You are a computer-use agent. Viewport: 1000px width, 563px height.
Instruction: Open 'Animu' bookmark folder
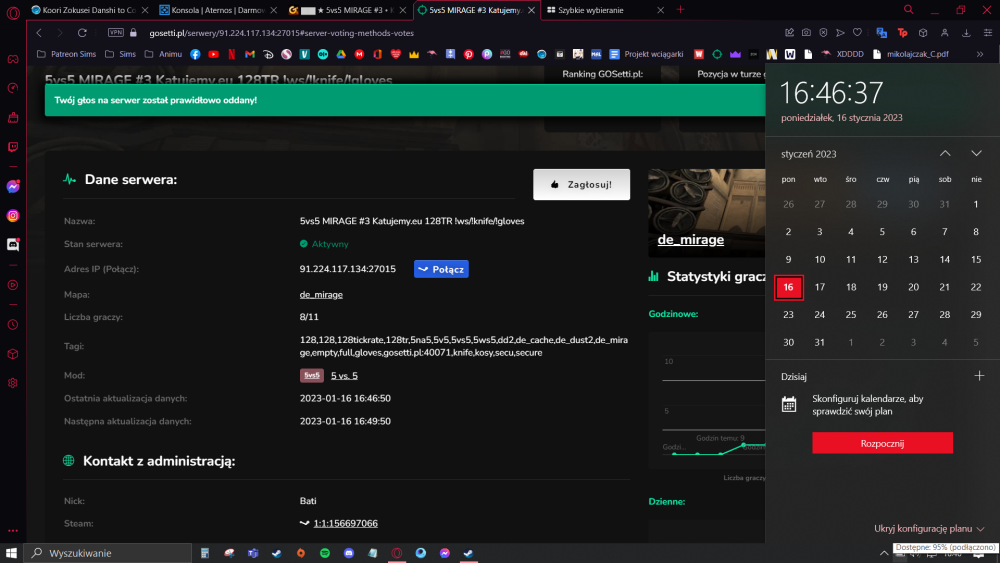tap(163, 54)
